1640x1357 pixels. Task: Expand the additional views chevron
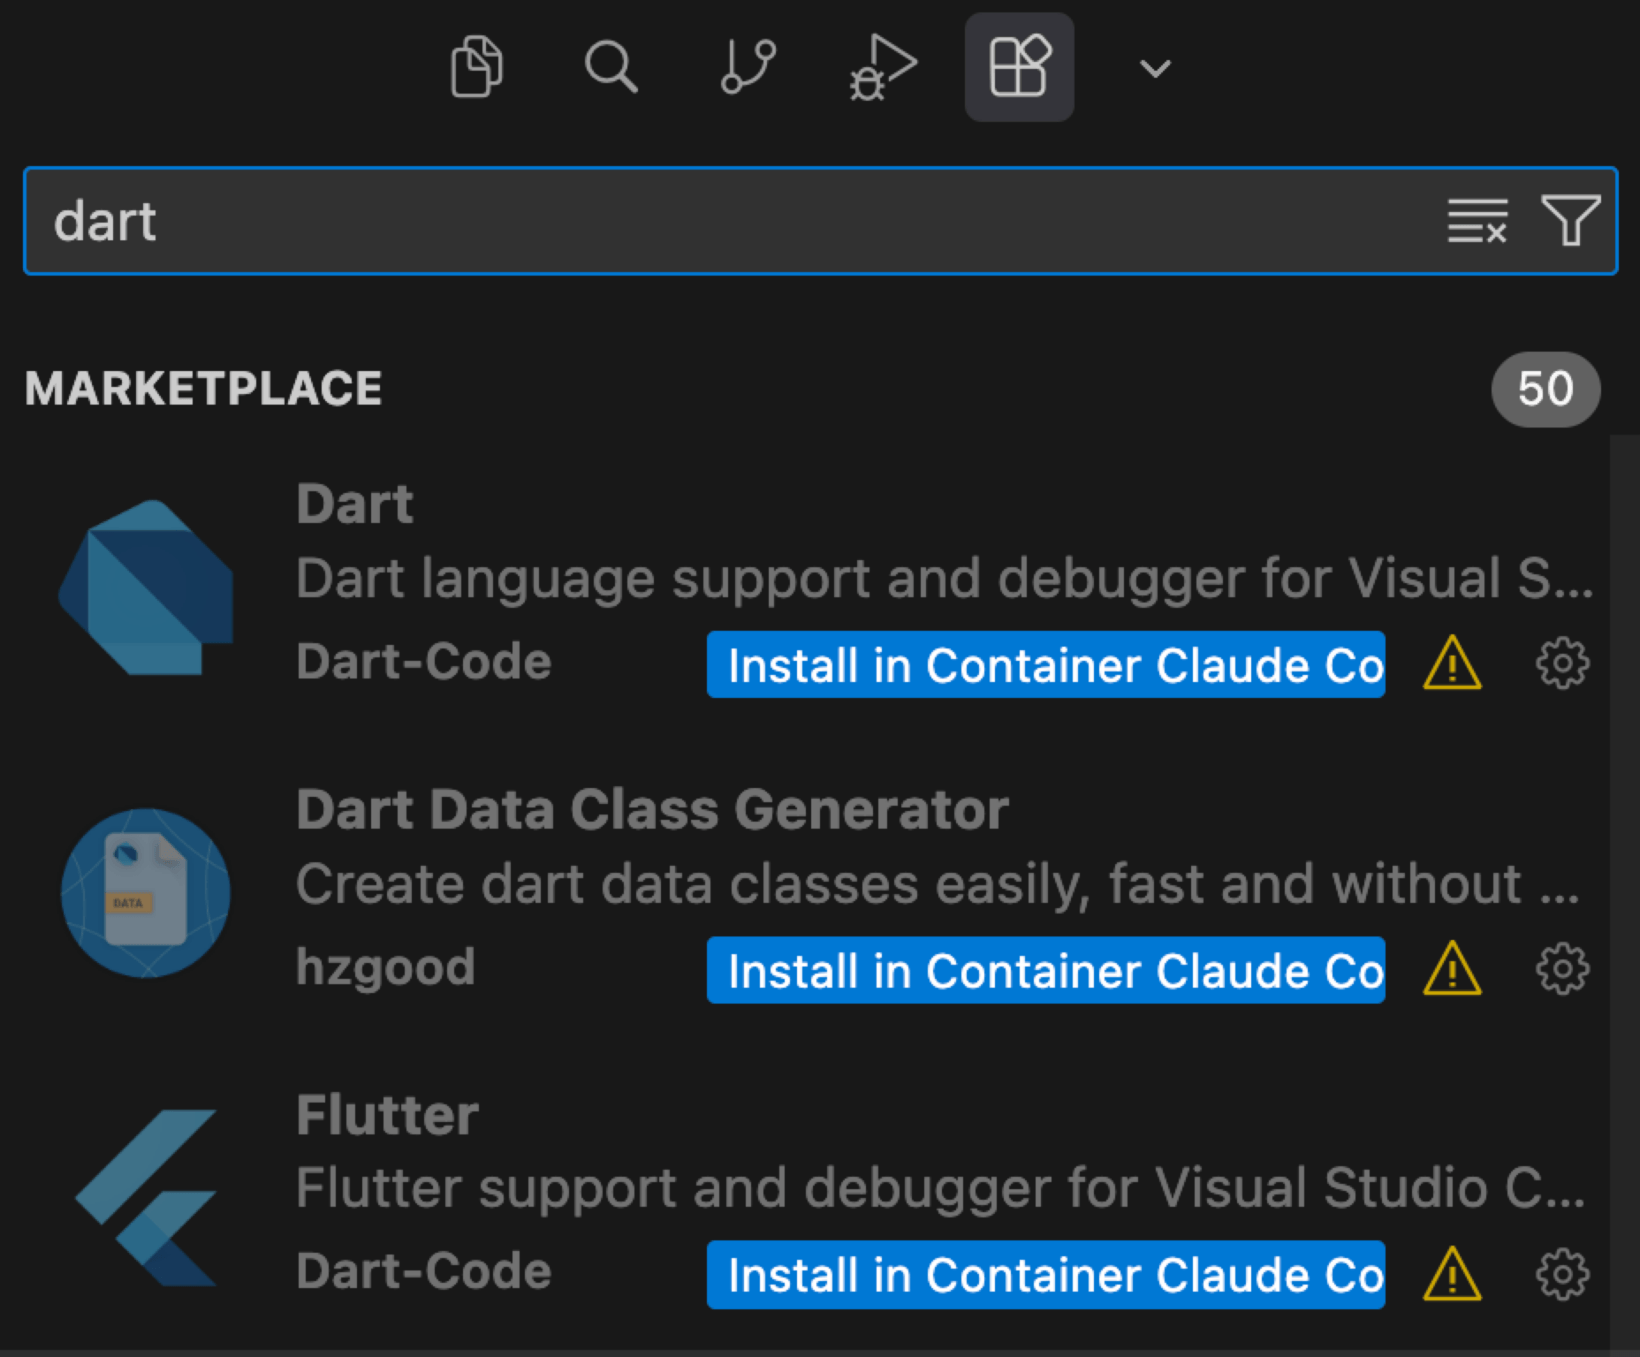(x=1154, y=69)
